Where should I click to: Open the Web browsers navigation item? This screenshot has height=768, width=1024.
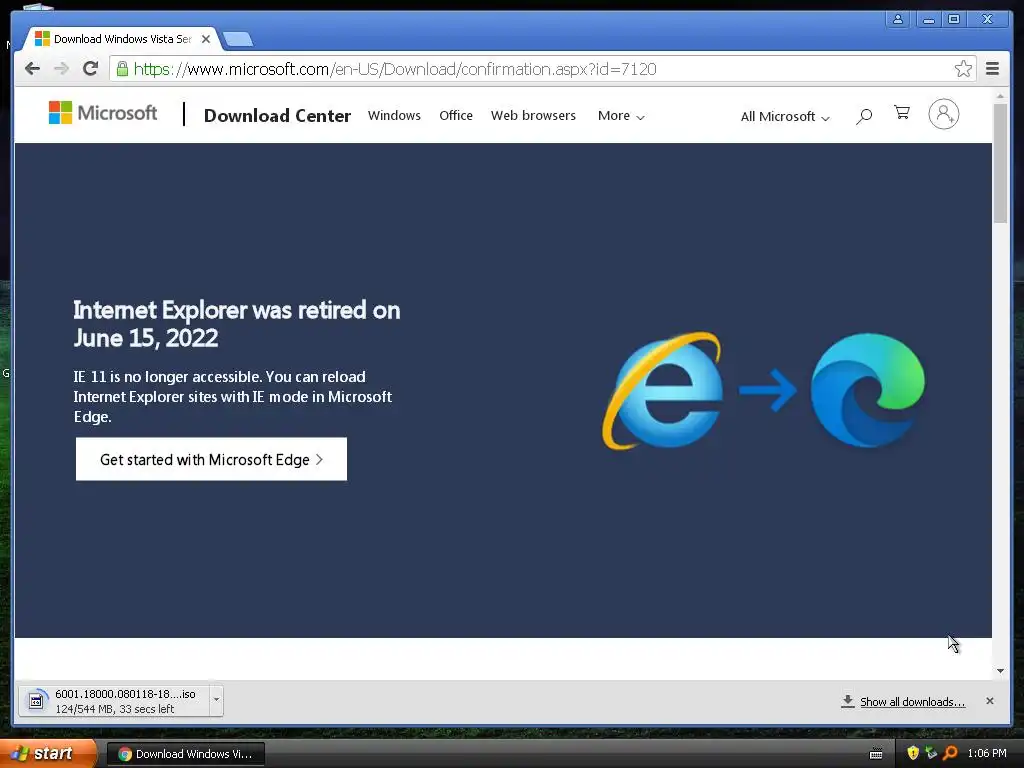tap(533, 116)
